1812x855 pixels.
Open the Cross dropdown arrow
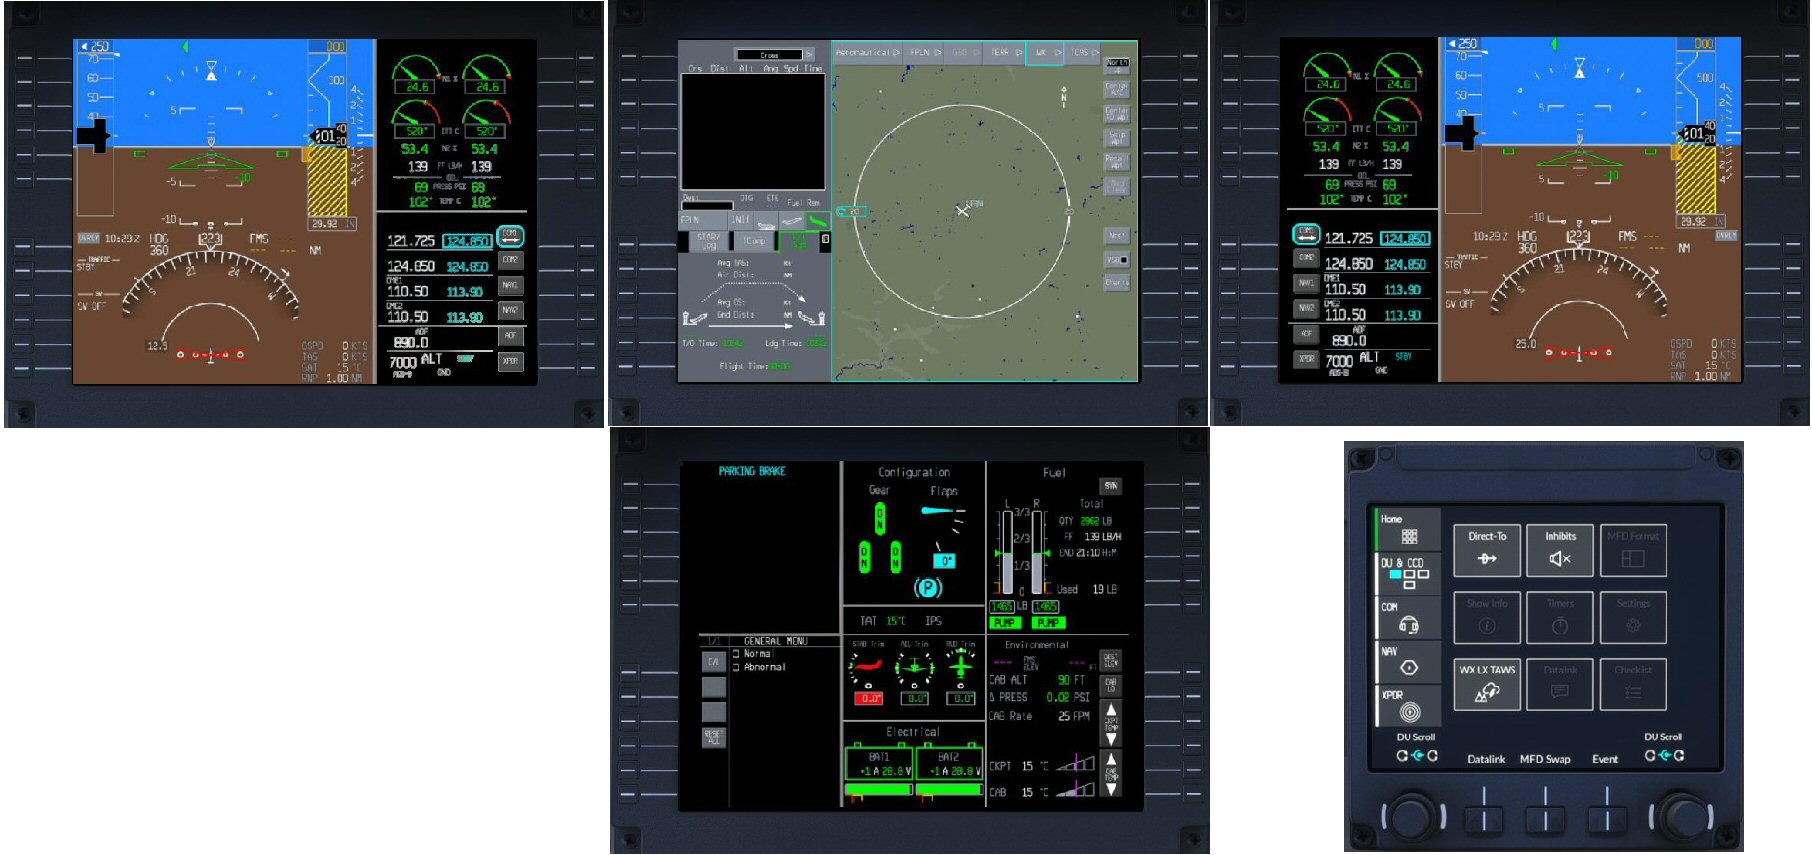(x=809, y=55)
